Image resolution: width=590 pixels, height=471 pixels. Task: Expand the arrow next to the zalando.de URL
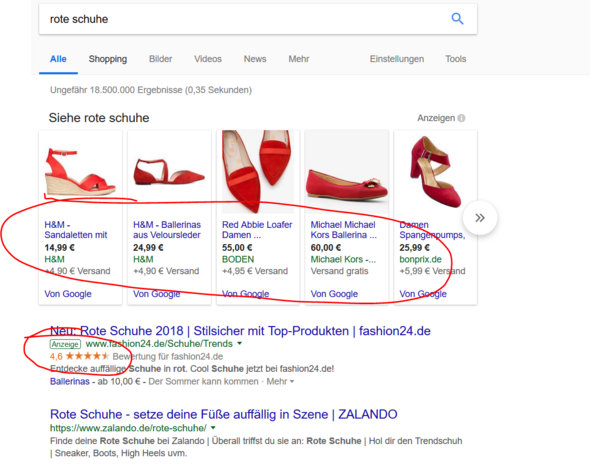213,428
